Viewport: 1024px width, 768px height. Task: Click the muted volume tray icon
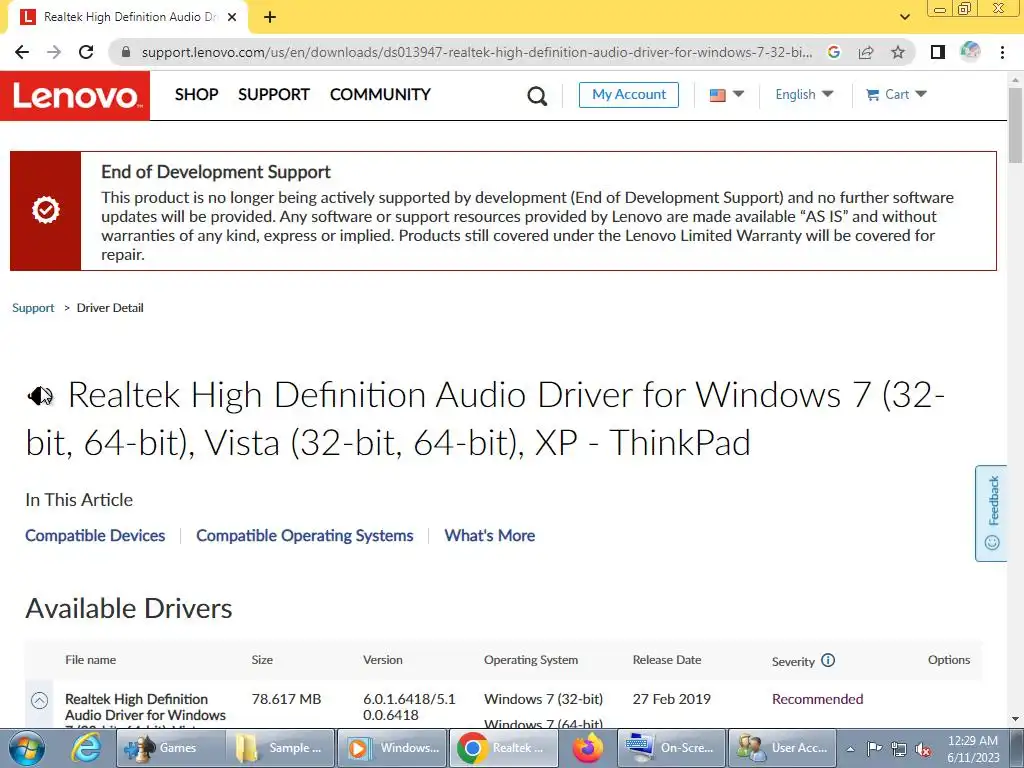tap(923, 749)
